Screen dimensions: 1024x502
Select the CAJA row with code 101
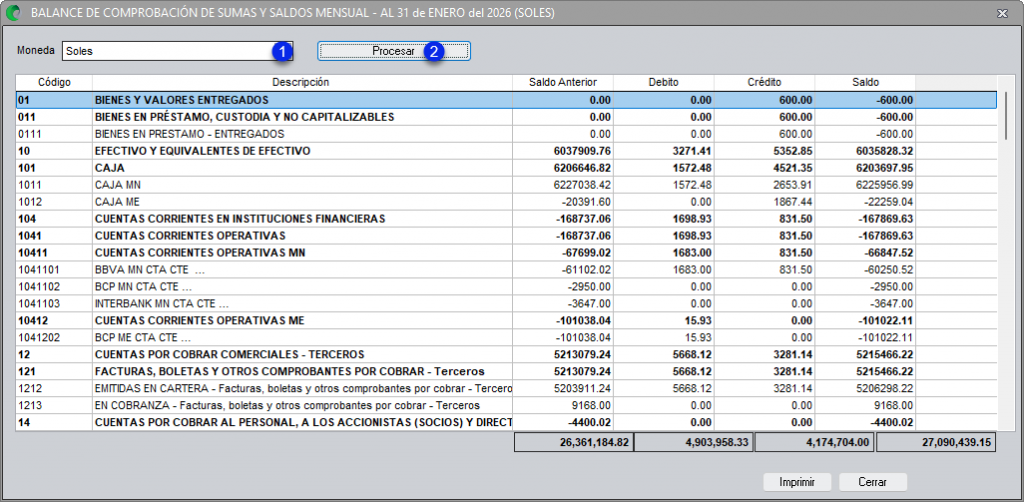506,168
